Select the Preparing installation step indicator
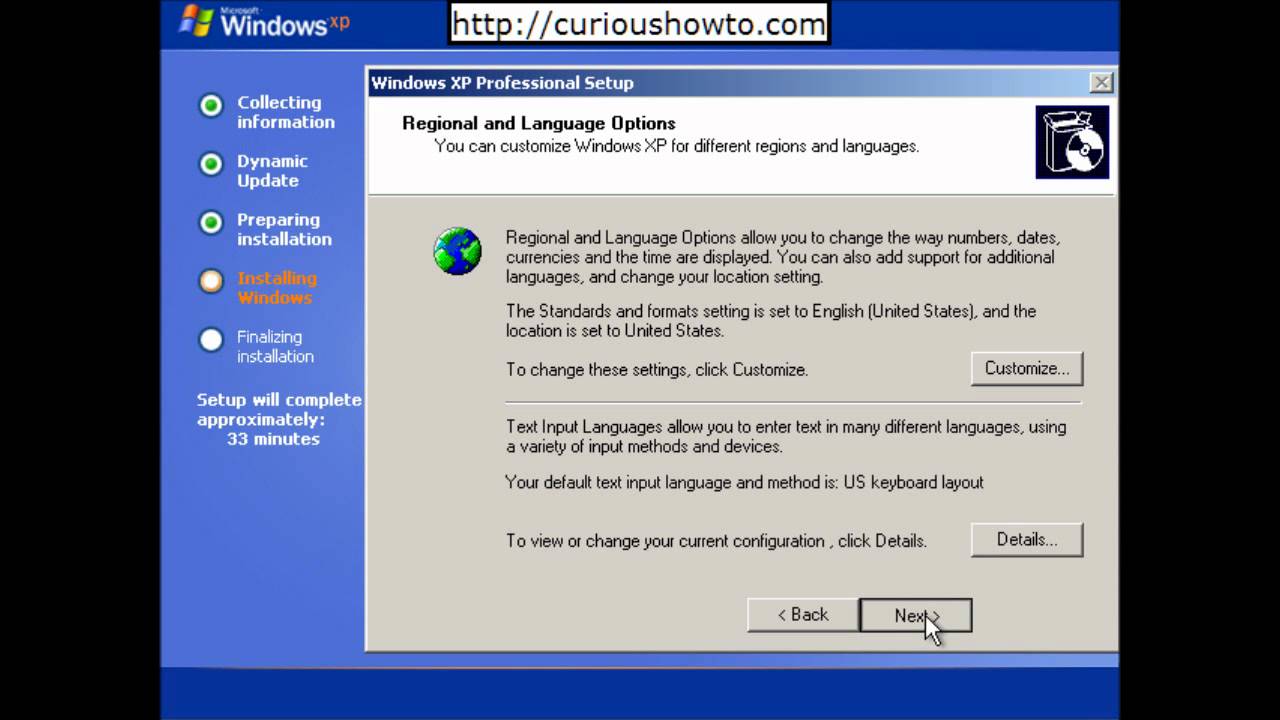Image resolution: width=1280 pixels, height=720 pixels. point(211,222)
